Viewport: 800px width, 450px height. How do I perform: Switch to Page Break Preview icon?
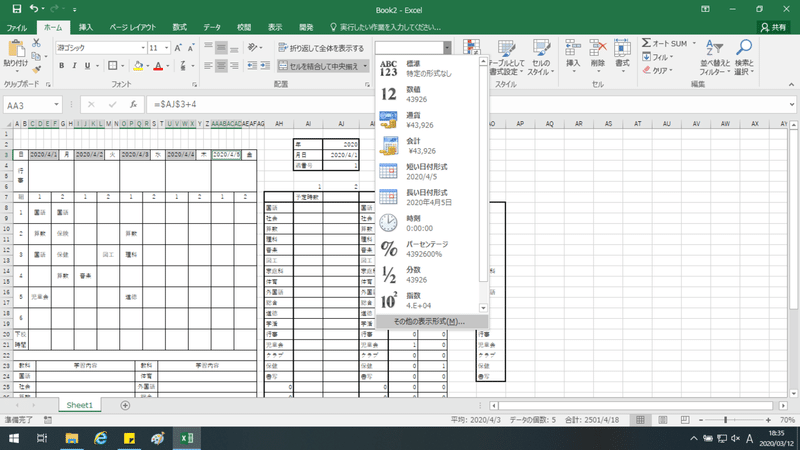click(x=685, y=420)
